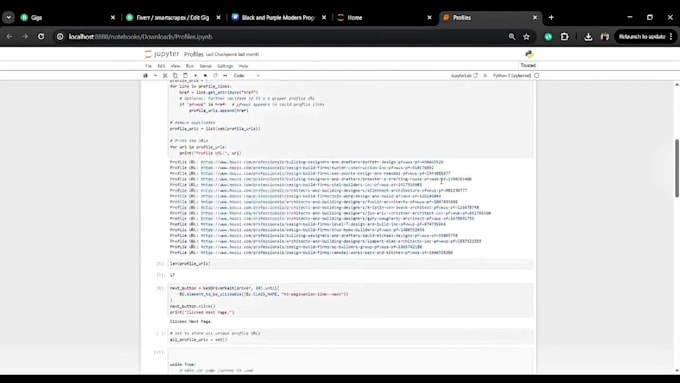Go back with the browser back arrow
680x383 pixels.
point(9,36)
